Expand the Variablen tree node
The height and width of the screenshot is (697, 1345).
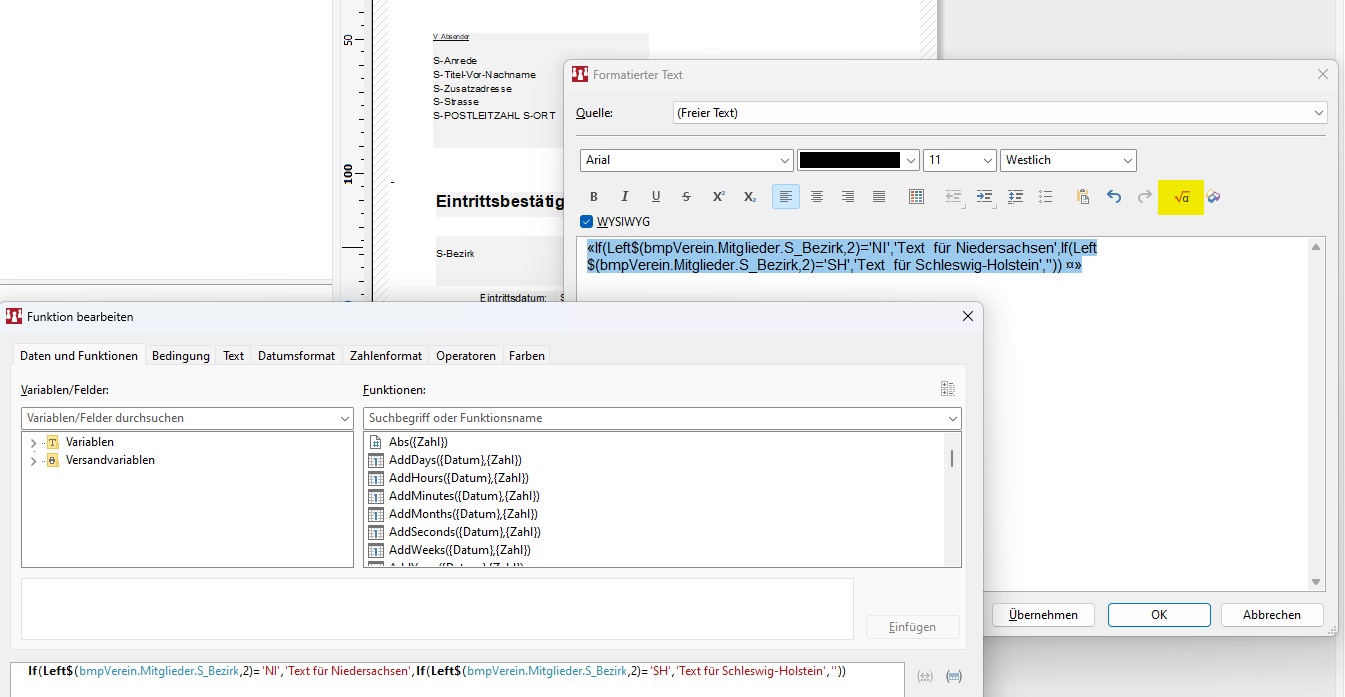coord(33,443)
